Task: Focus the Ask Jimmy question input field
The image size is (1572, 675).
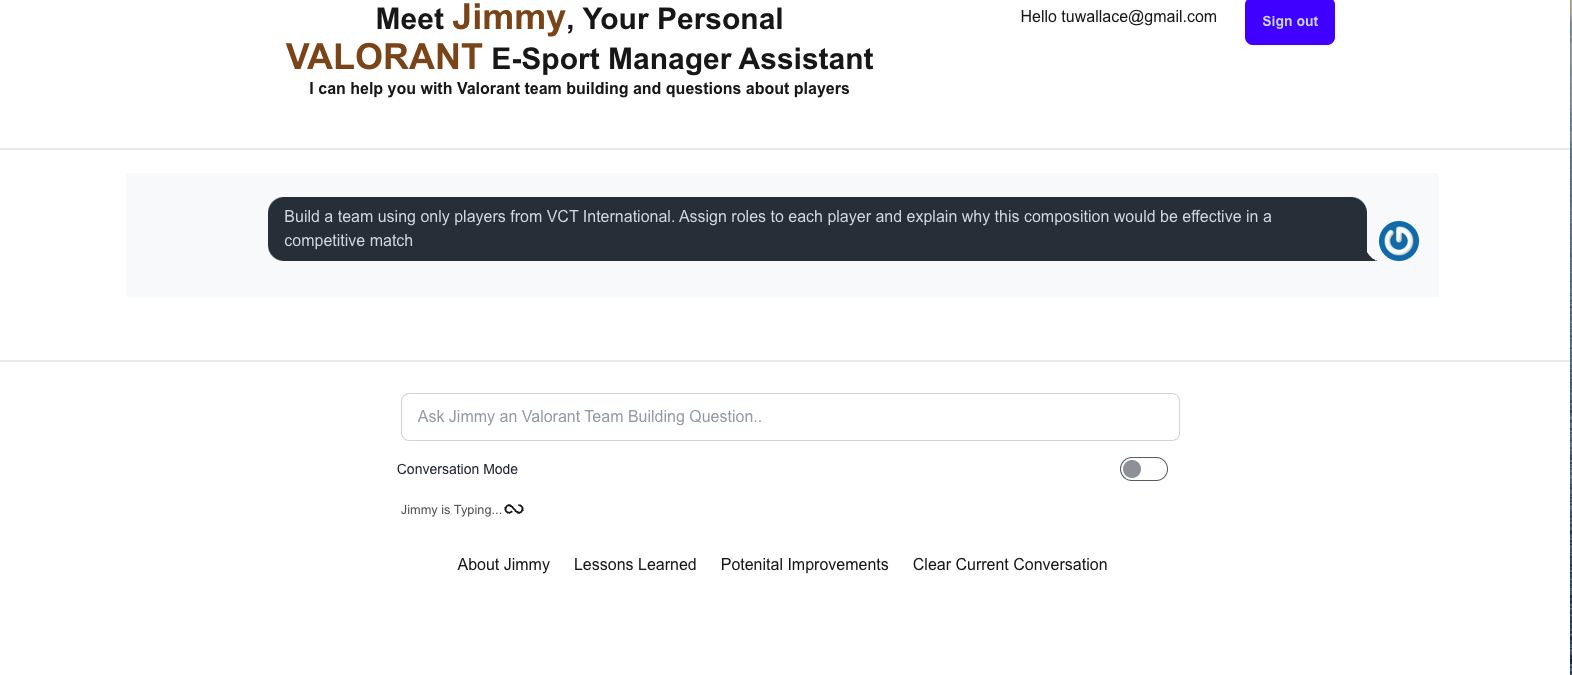Action: point(790,417)
